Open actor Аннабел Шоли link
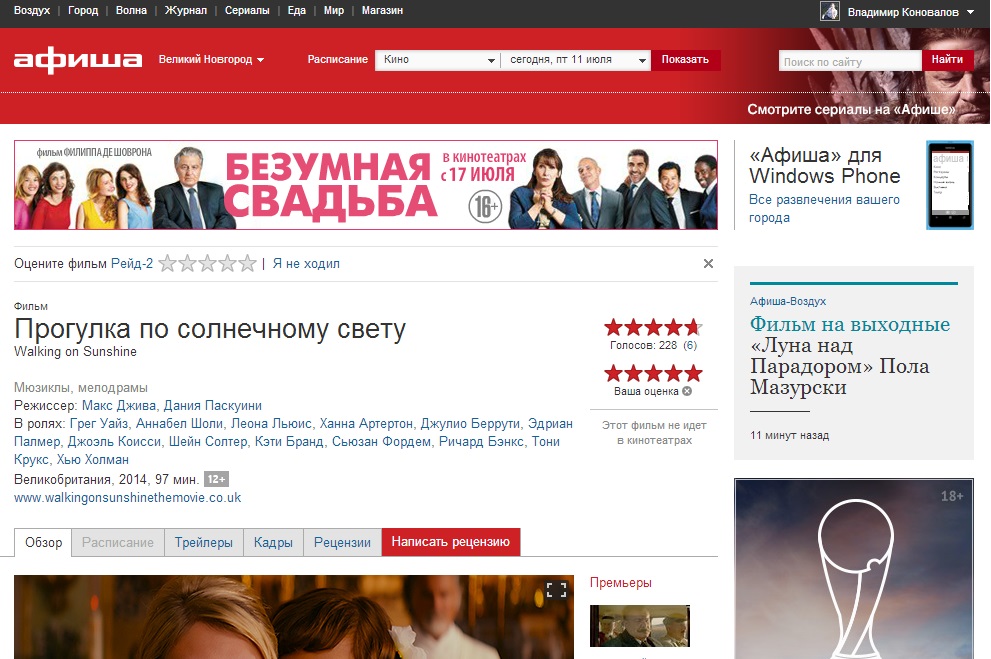This screenshot has width=991, height=659. (179, 423)
